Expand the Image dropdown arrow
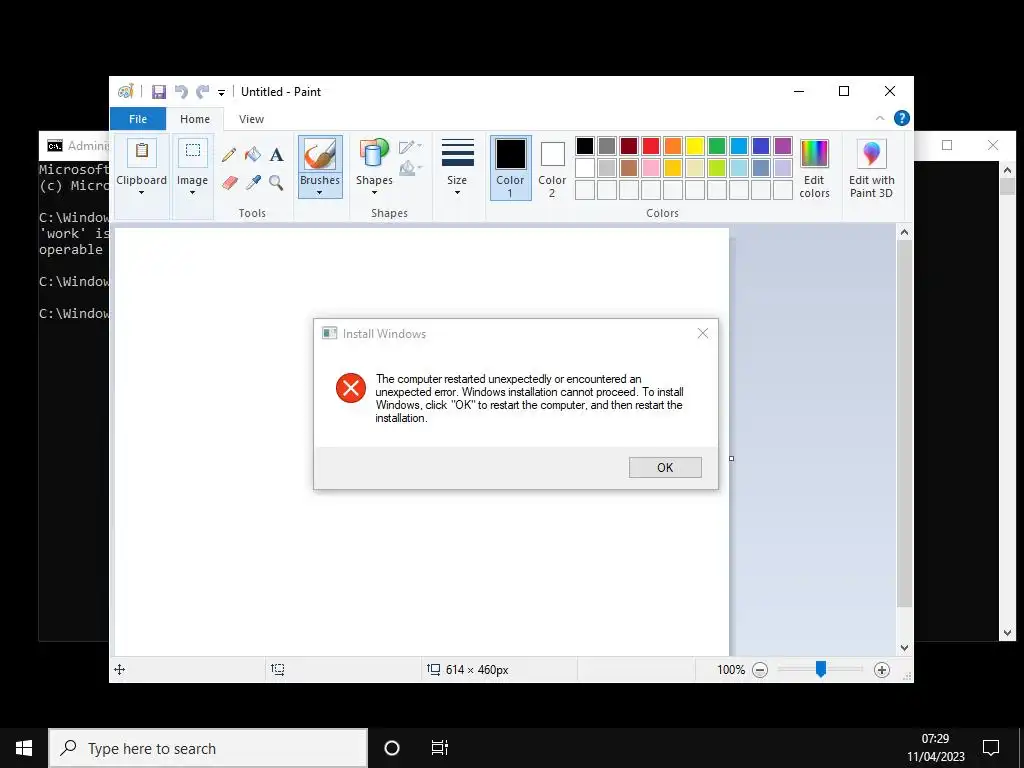 [192, 193]
